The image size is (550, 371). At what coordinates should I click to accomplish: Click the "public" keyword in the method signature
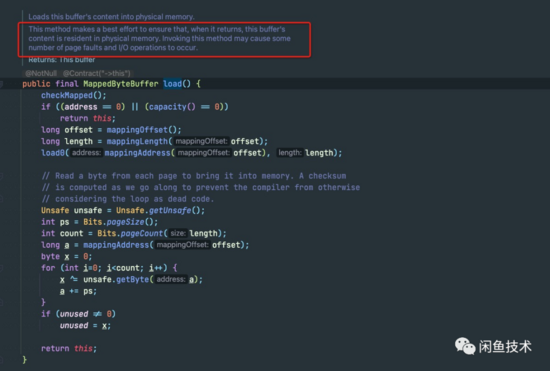coord(36,84)
